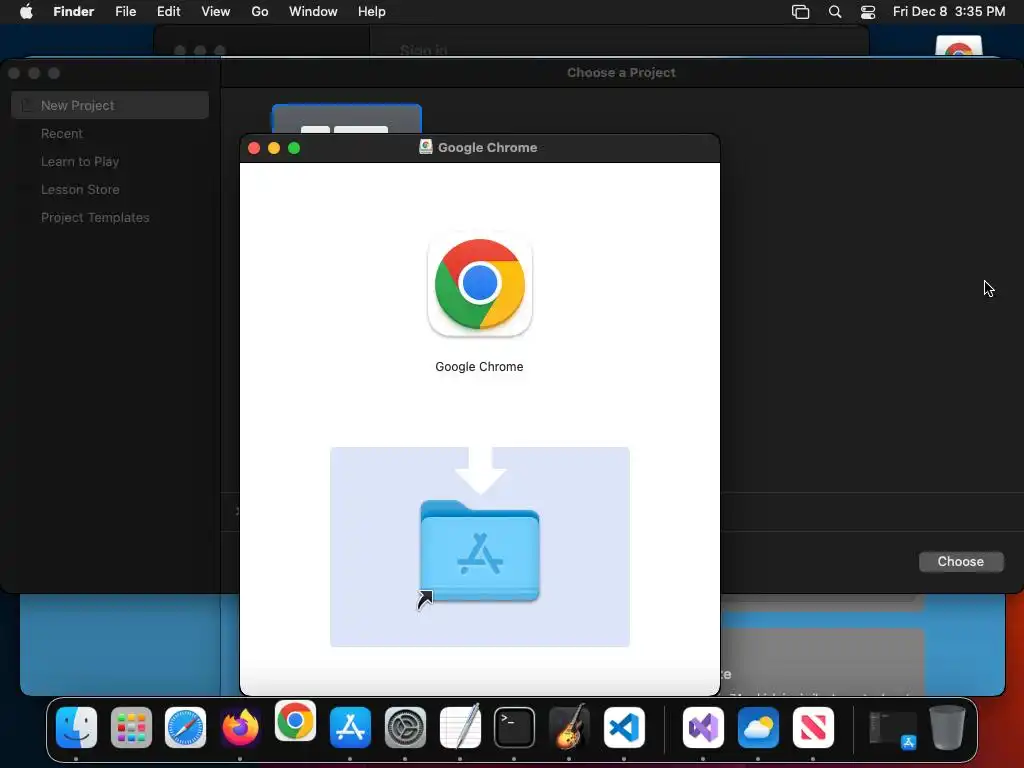Screen dimensions: 1024x768
Task: Click the Google Chrome label under the icon
Action: click(479, 366)
